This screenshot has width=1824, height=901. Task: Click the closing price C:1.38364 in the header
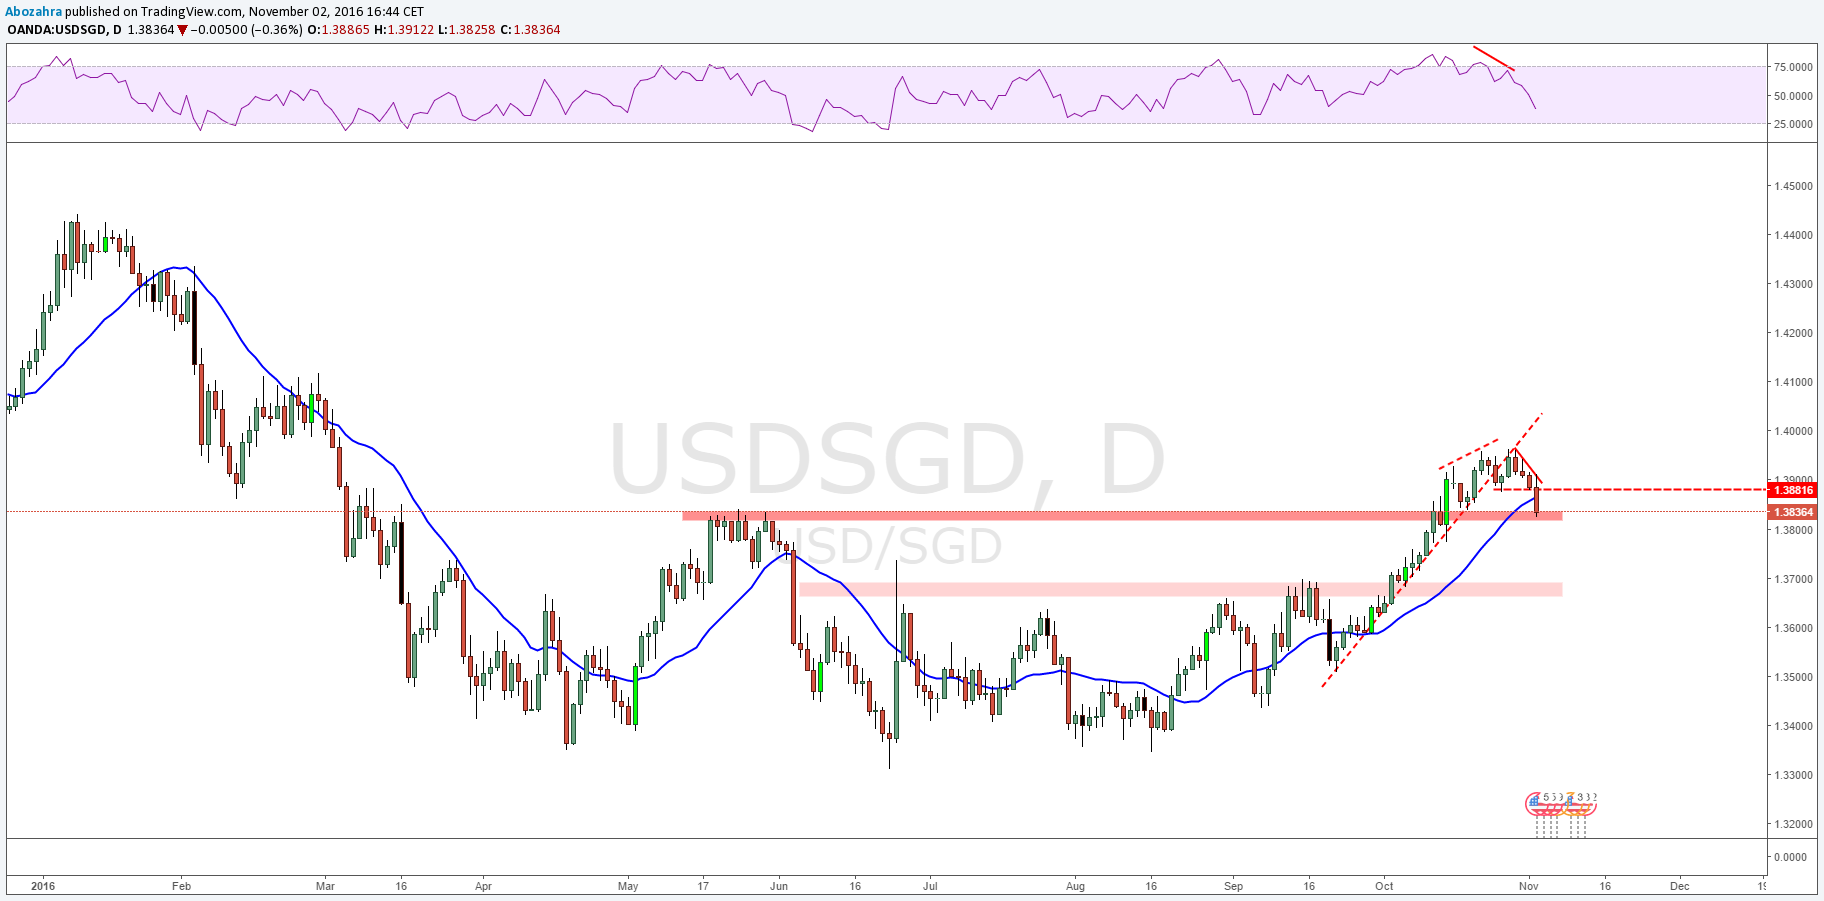tap(531, 29)
